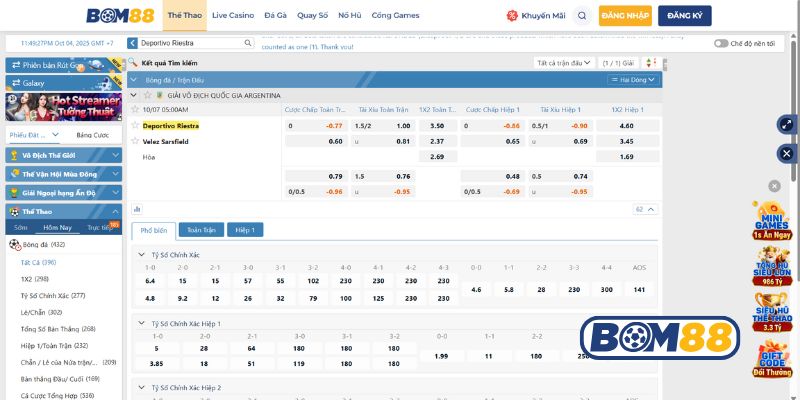
Task: Click the Deportivo Riestra search input field
Action: click(x=188, y=43)
